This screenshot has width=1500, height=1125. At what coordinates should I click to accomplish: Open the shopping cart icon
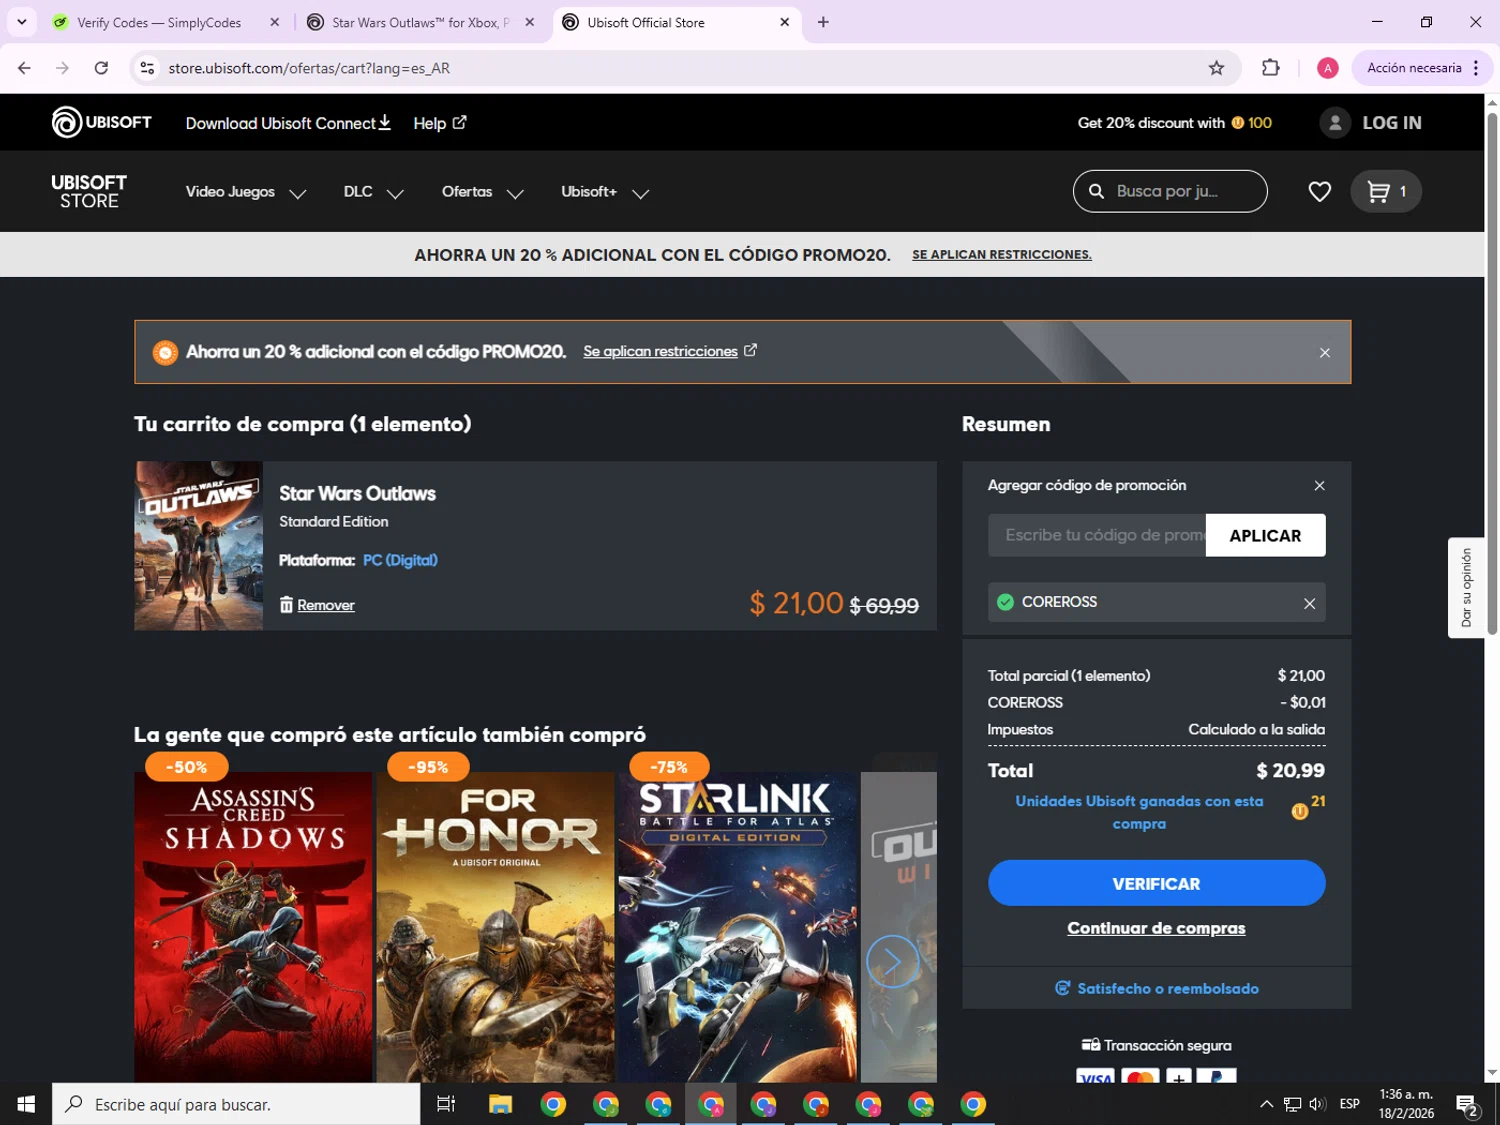(x=1385, y=191)
